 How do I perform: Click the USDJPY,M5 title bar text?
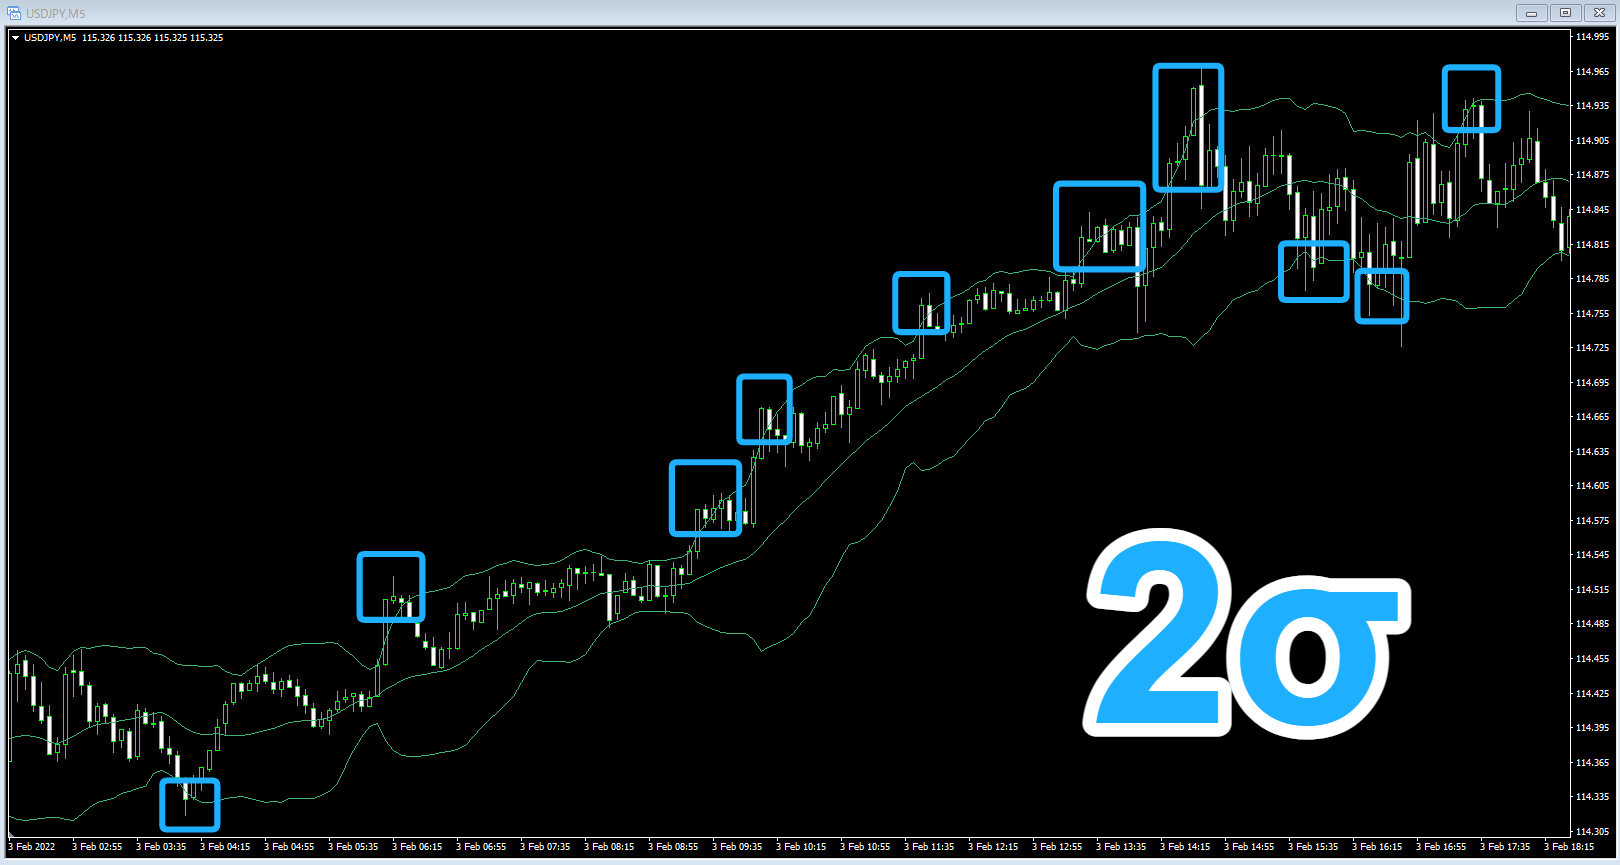coord(56,14)
